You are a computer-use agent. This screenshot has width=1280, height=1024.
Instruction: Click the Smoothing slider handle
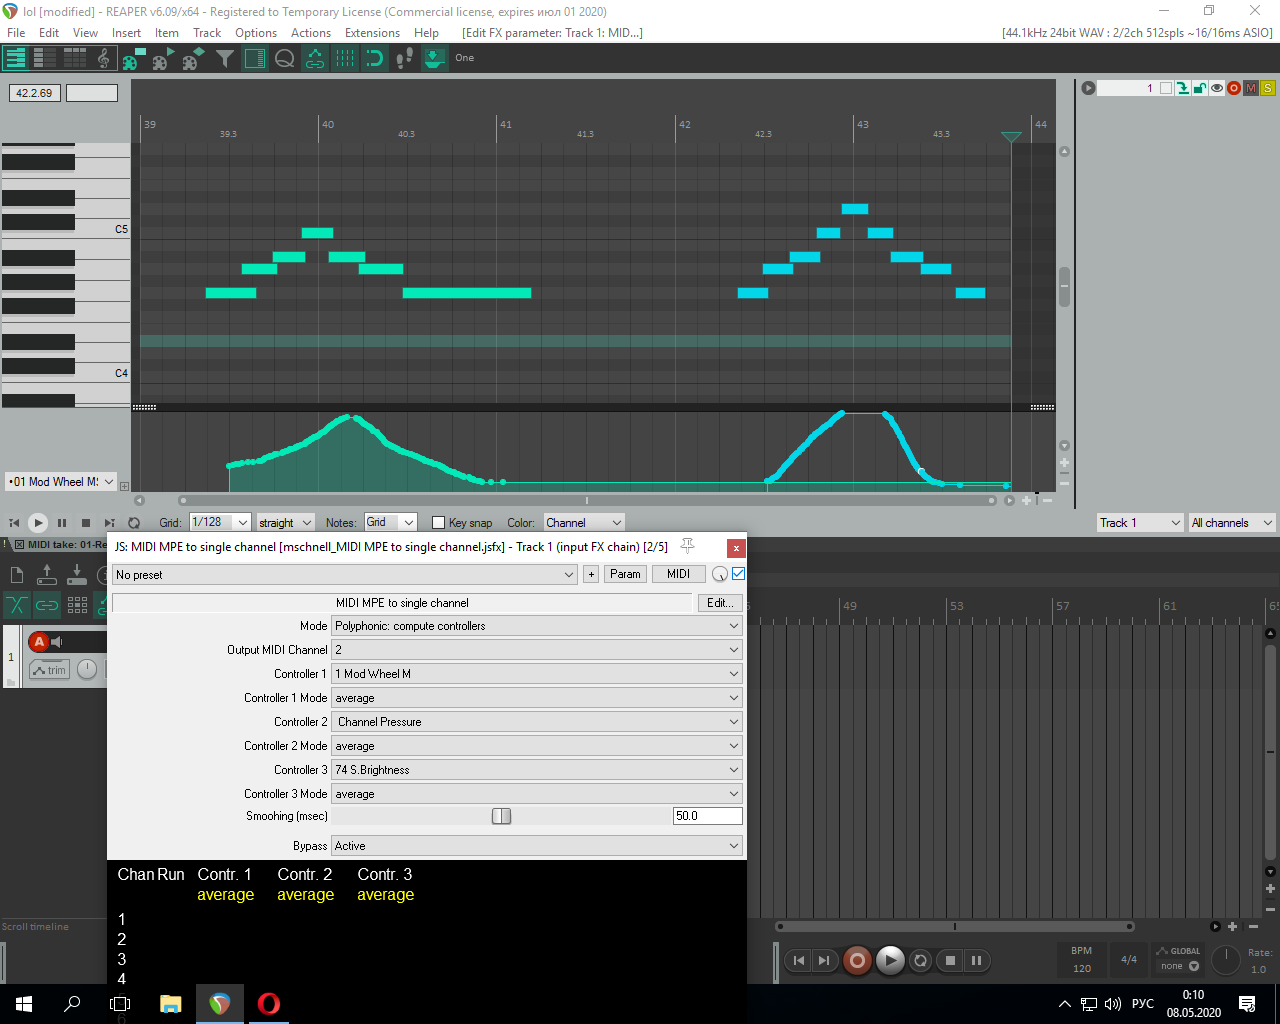coord(501,816)
